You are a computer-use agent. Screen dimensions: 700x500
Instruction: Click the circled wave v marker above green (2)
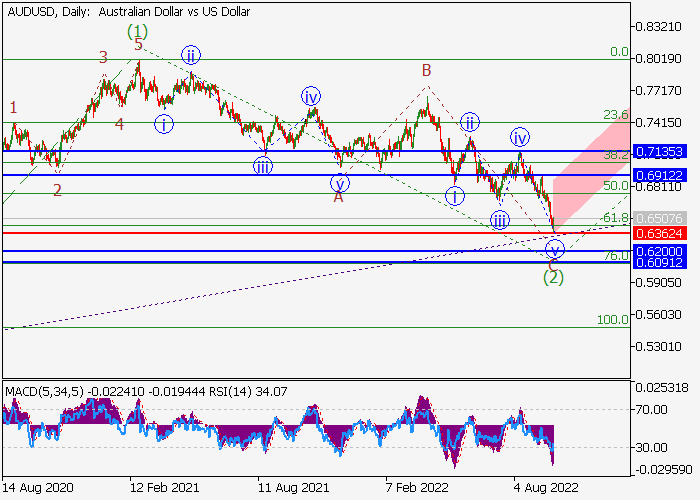pyautogui.click(x=555, y=249)
